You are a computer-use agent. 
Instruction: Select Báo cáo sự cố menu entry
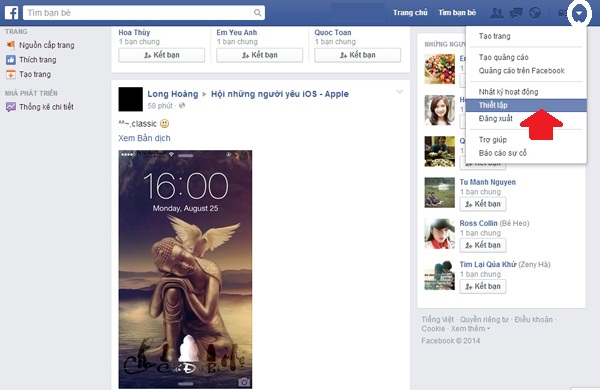click(502, 153)
